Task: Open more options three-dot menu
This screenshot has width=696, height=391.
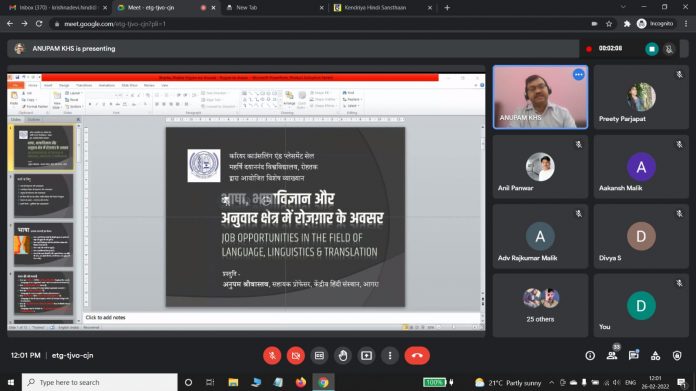Action: click(x=390, y=355)
